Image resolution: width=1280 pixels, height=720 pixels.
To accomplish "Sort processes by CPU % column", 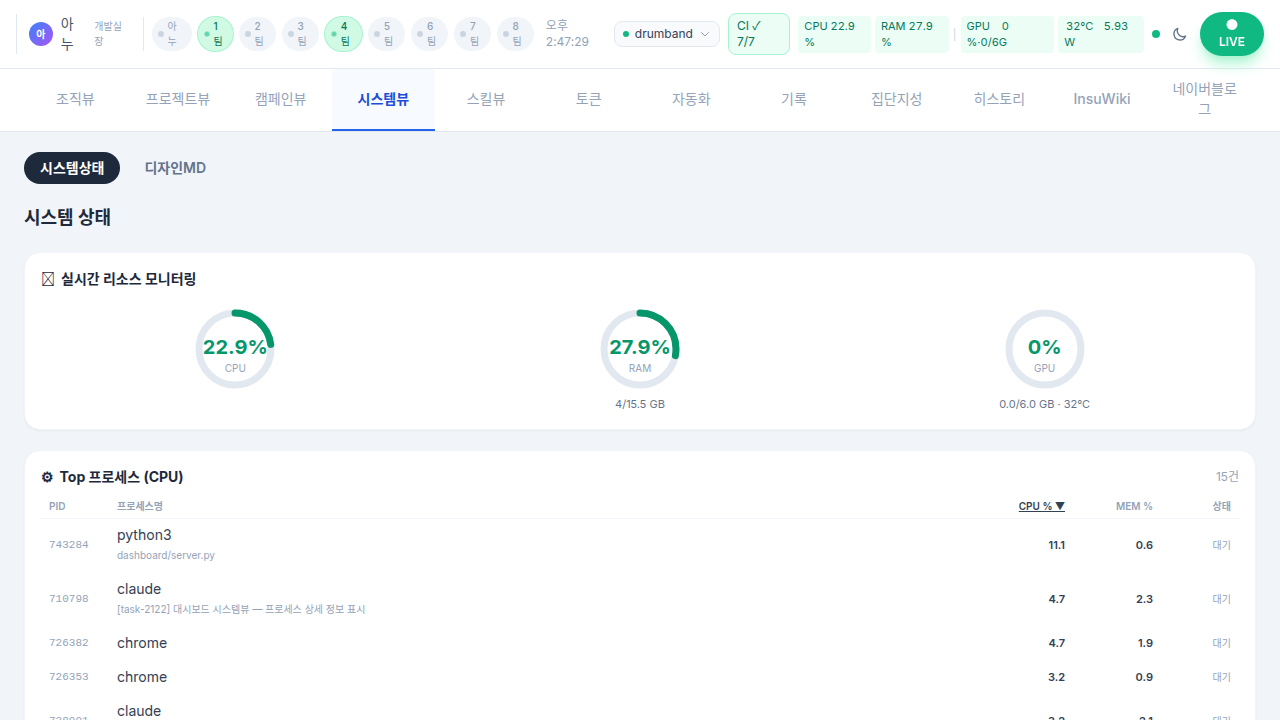I will (x=1041, y=506).
